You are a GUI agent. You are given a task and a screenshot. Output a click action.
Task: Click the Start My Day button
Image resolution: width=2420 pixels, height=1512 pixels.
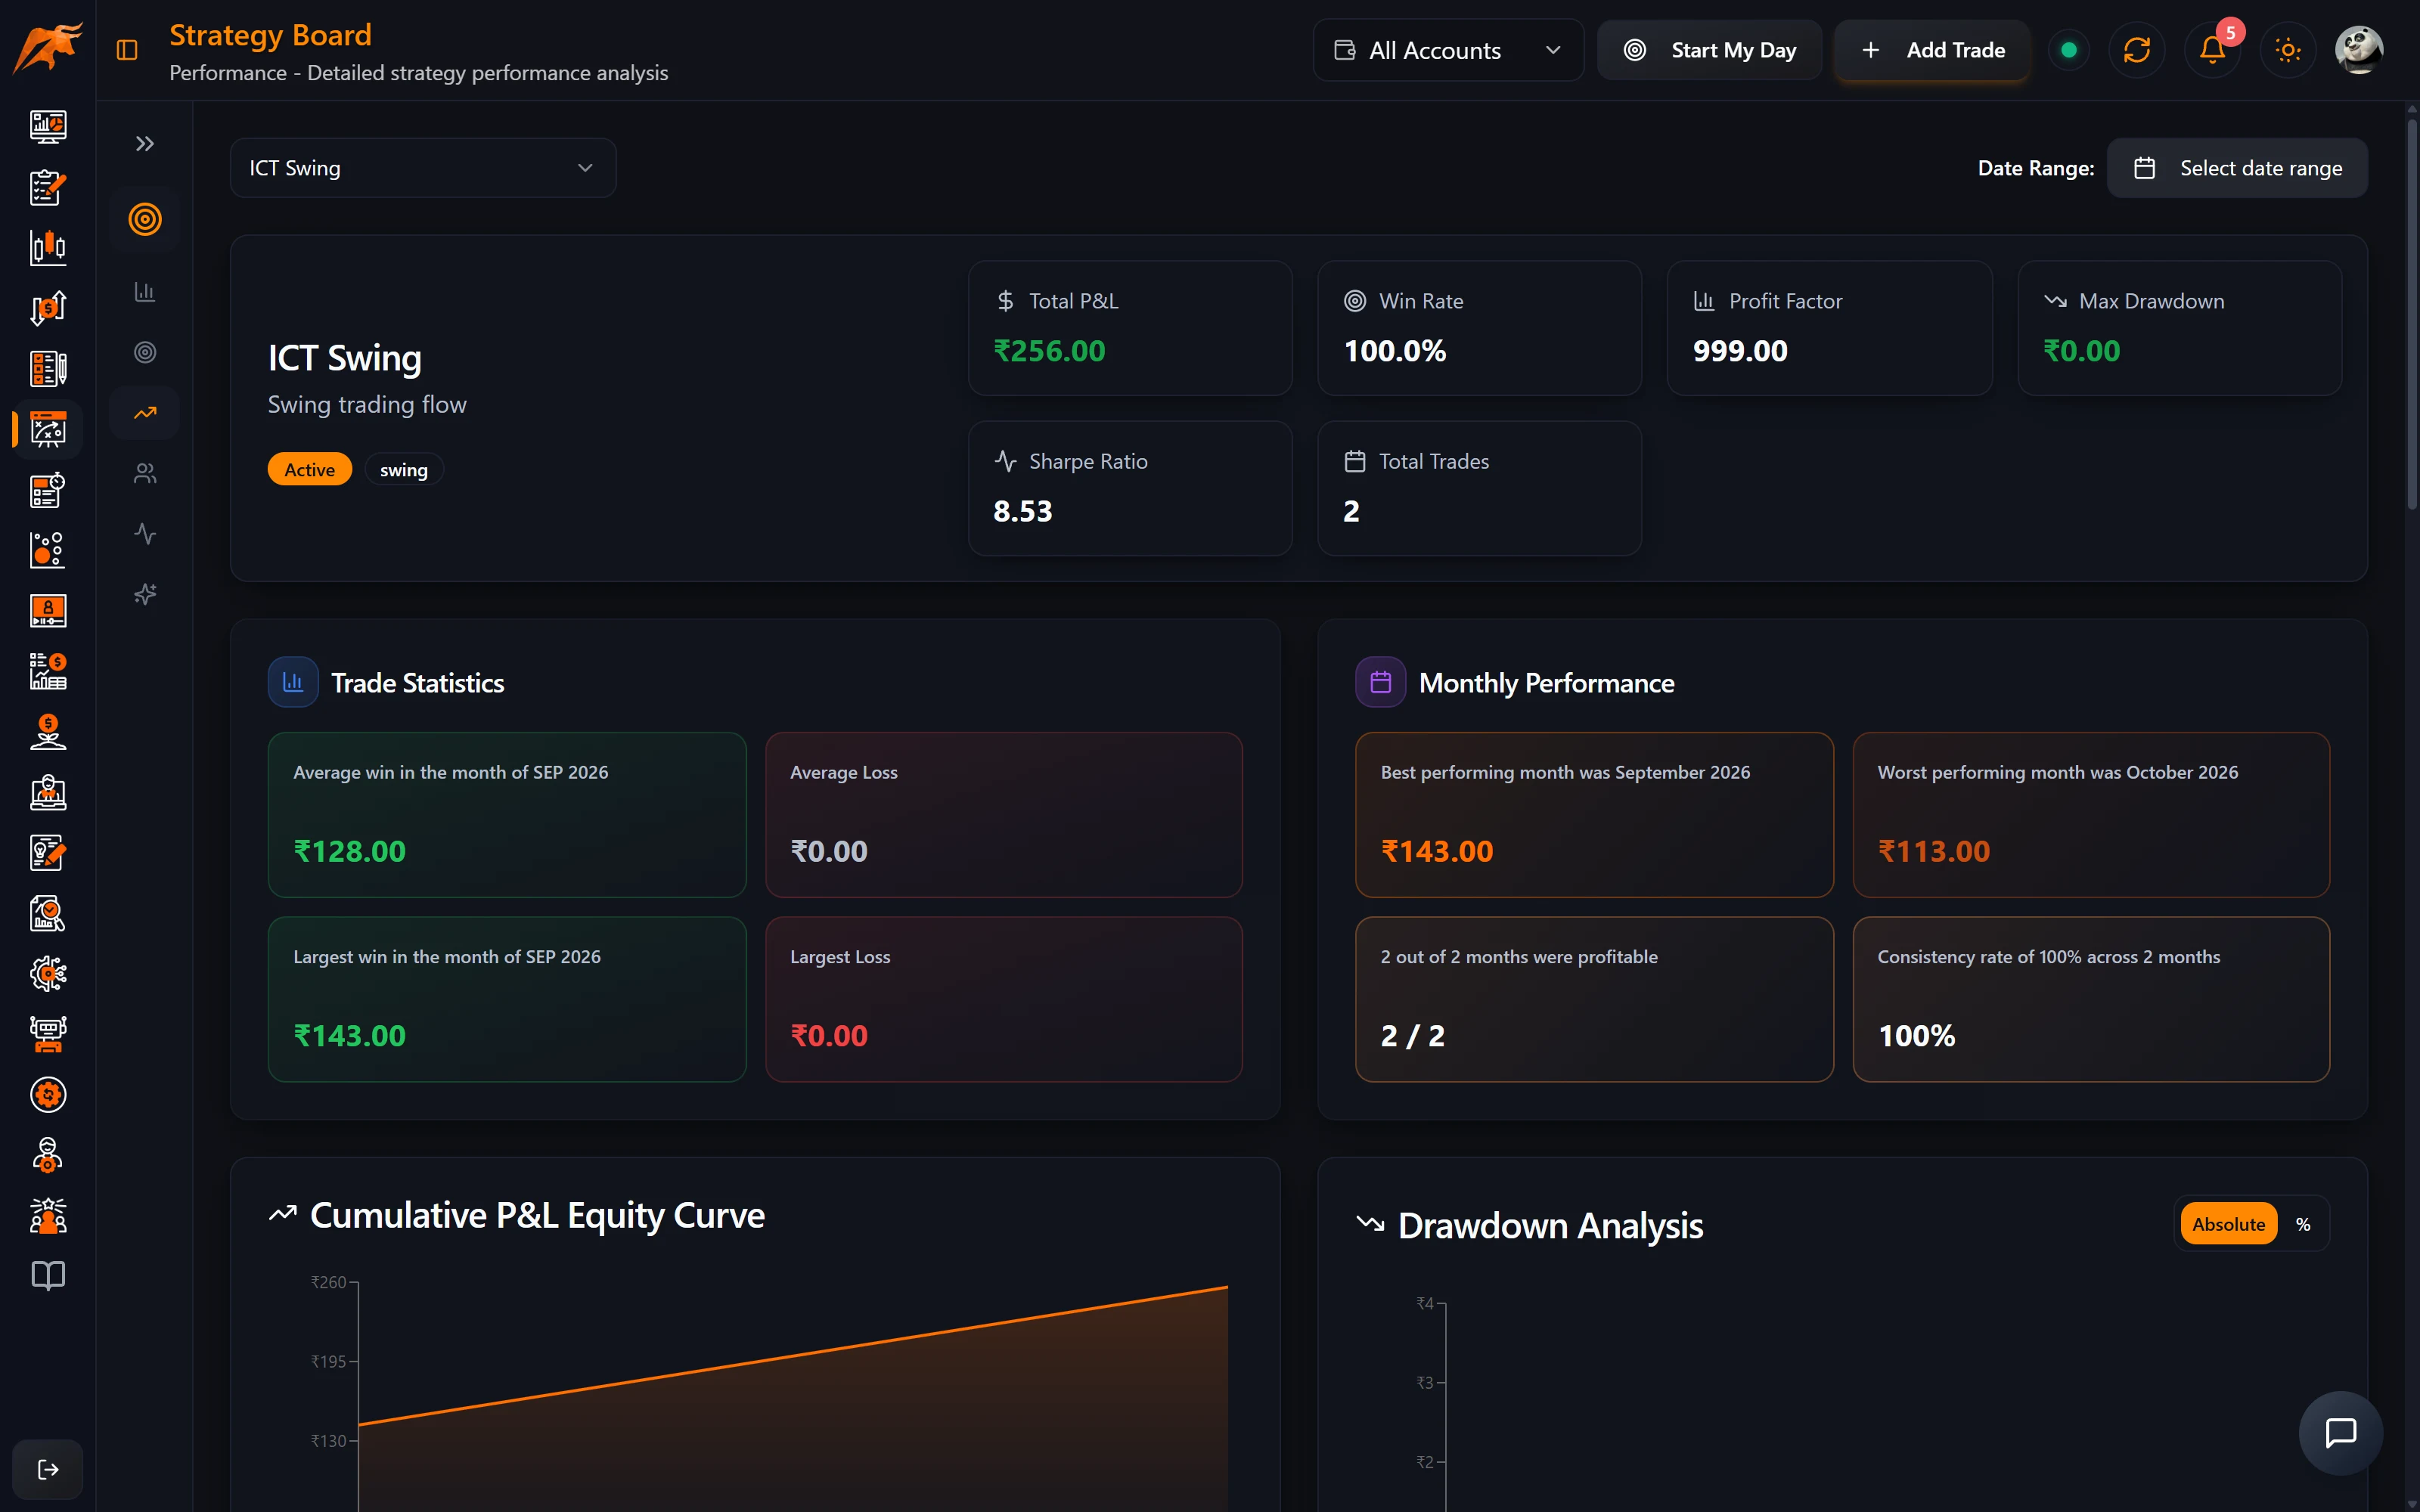tap(1709, 50)
